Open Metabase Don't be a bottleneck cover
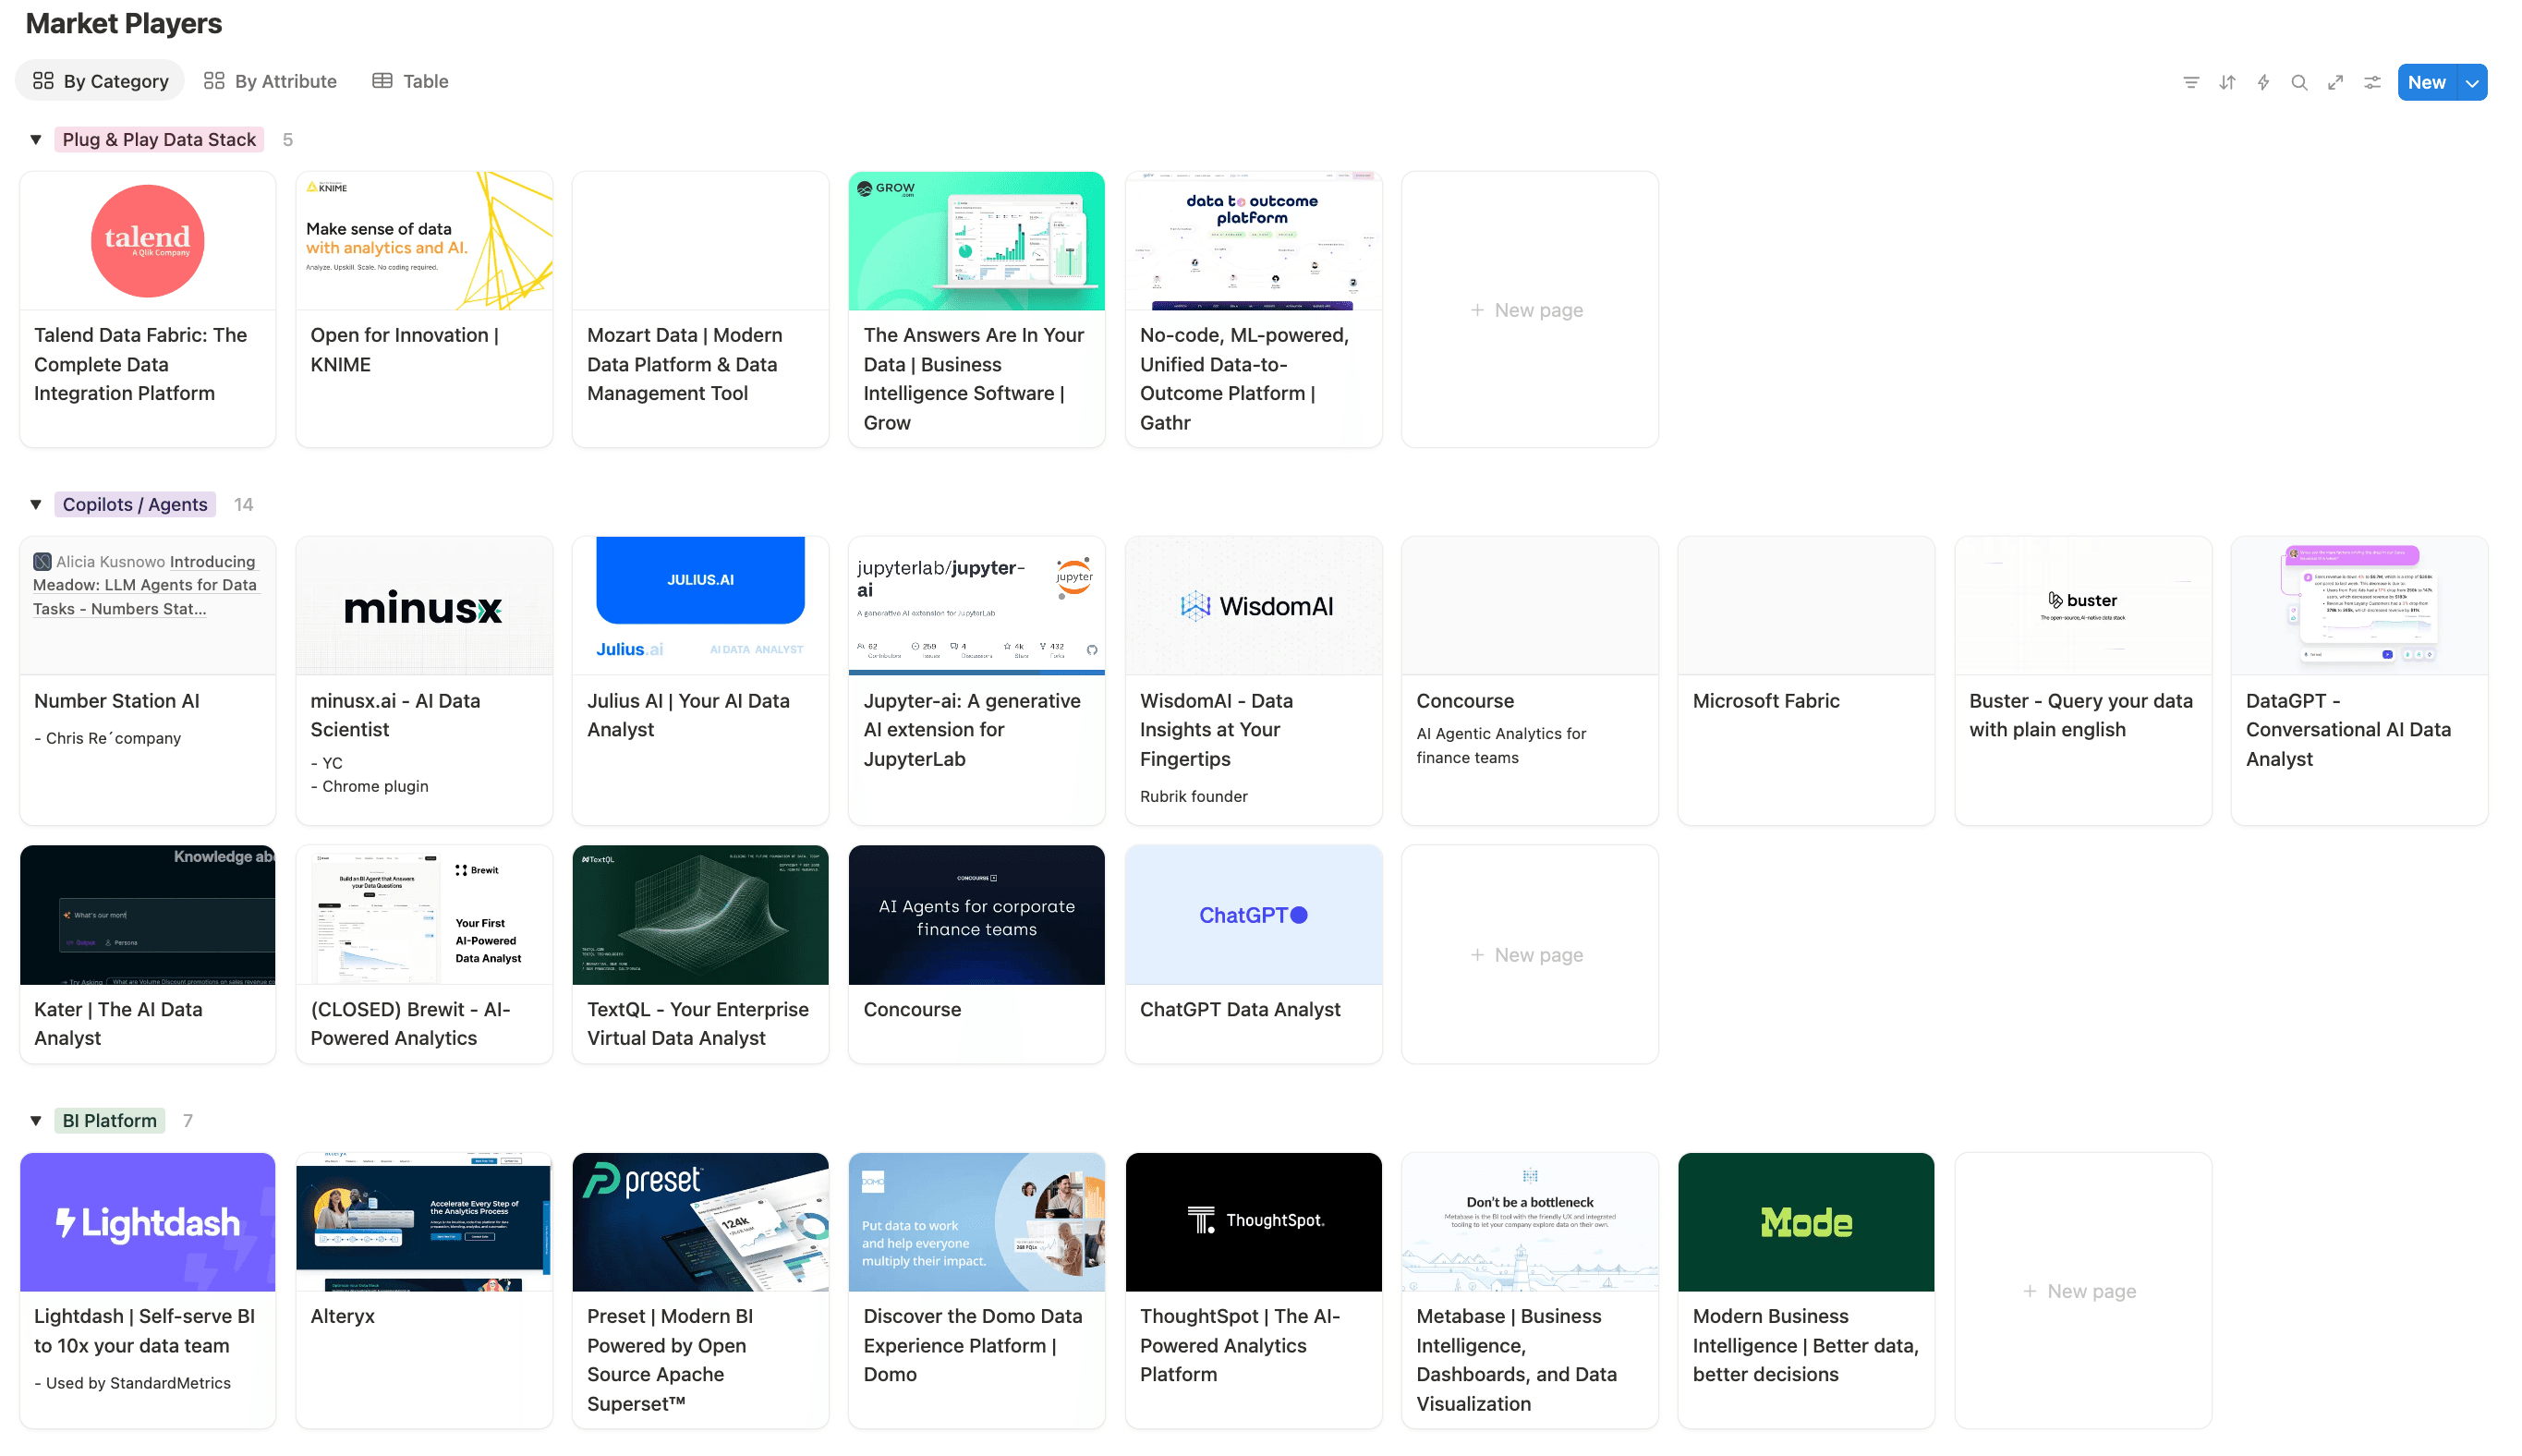Image resolution: width=2522 pixels, height=1456 pixels. pos(1529,1222)
